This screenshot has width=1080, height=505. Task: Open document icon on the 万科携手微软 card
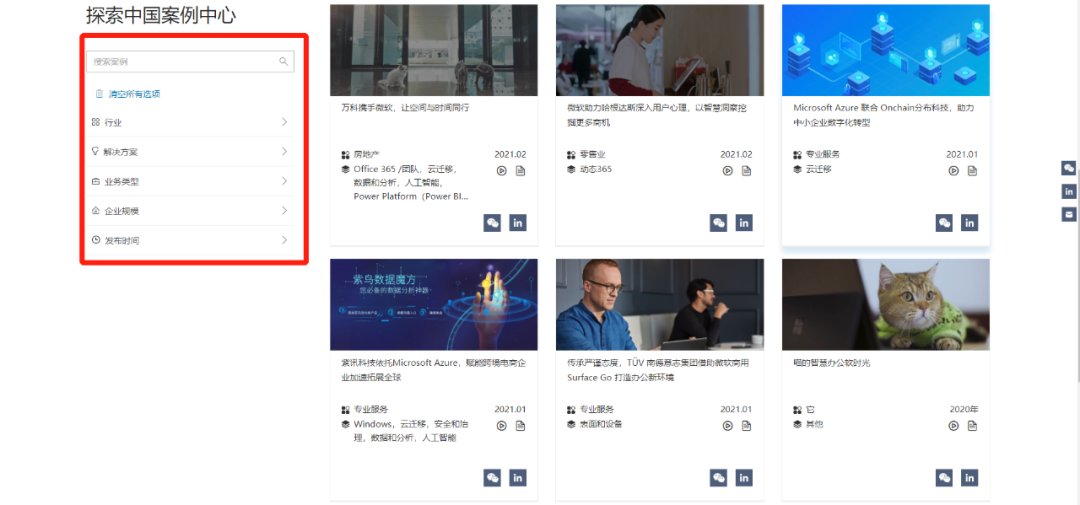520,171
